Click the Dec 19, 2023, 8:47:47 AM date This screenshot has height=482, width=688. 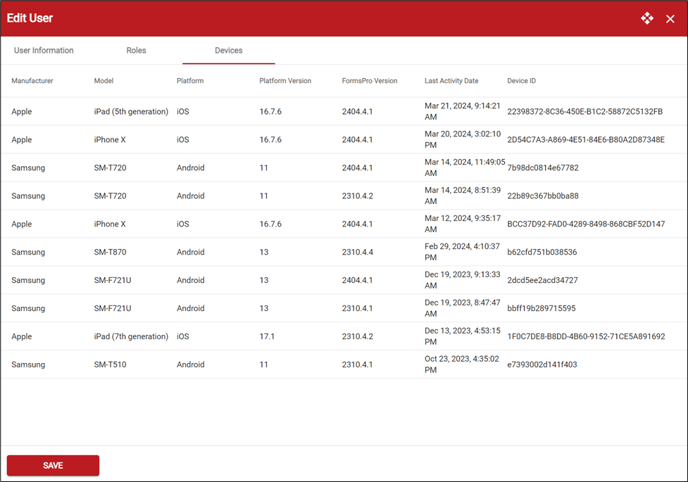point(462,308)
